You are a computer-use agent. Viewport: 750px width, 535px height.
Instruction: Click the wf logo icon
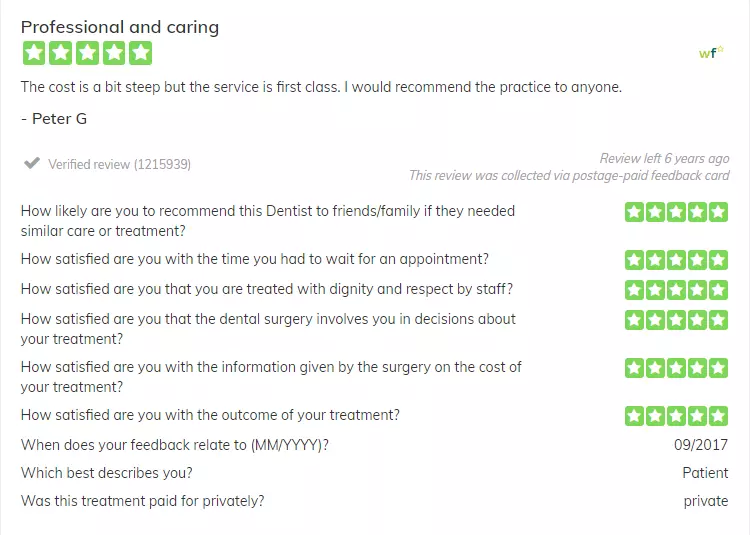pyautogui.click(x=711, y=52)
